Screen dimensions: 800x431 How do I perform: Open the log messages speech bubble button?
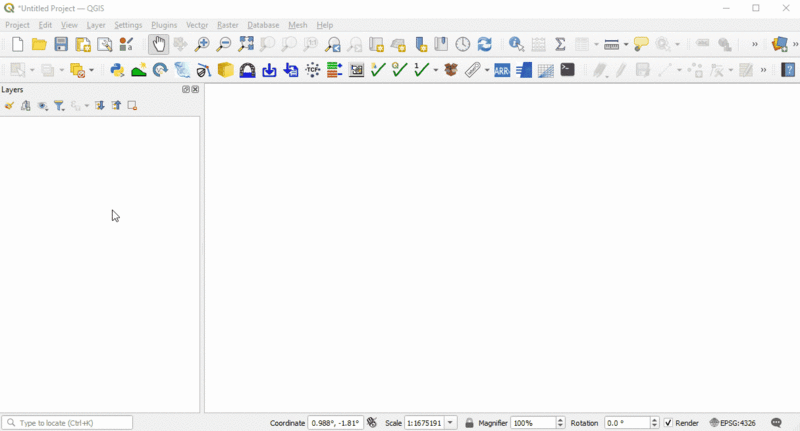[777, 423]
